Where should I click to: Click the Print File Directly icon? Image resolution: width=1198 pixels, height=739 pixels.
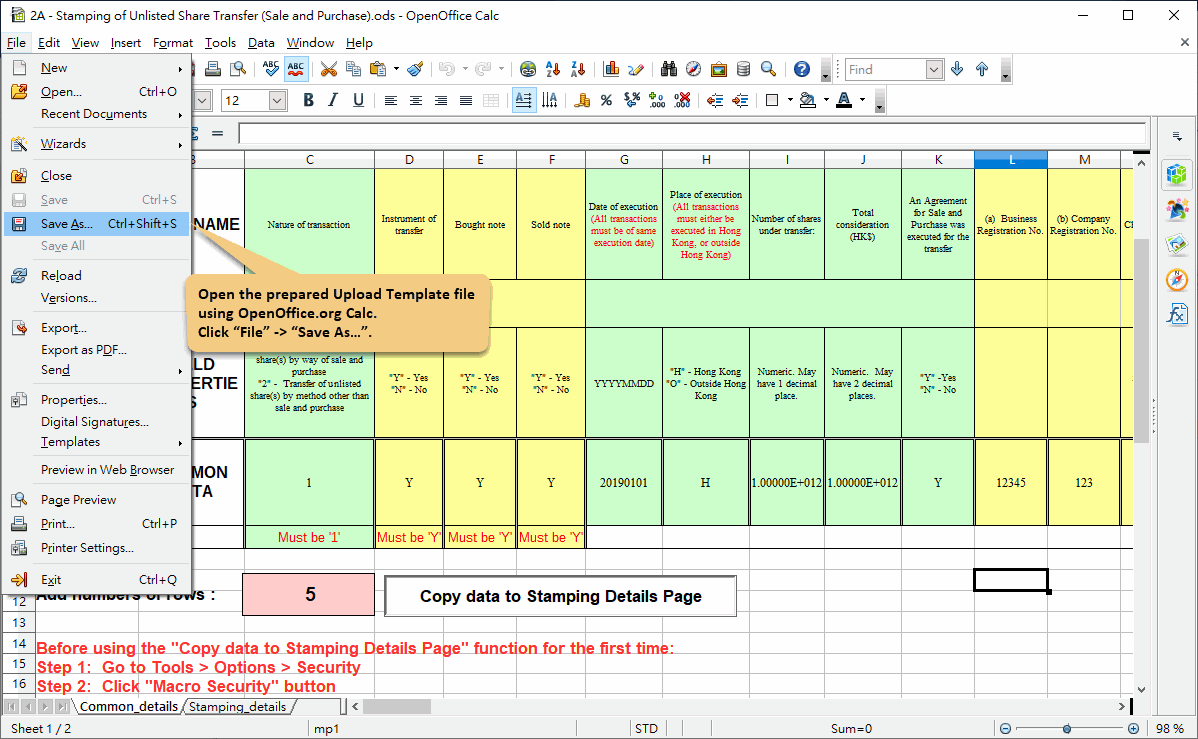point(213,70)
